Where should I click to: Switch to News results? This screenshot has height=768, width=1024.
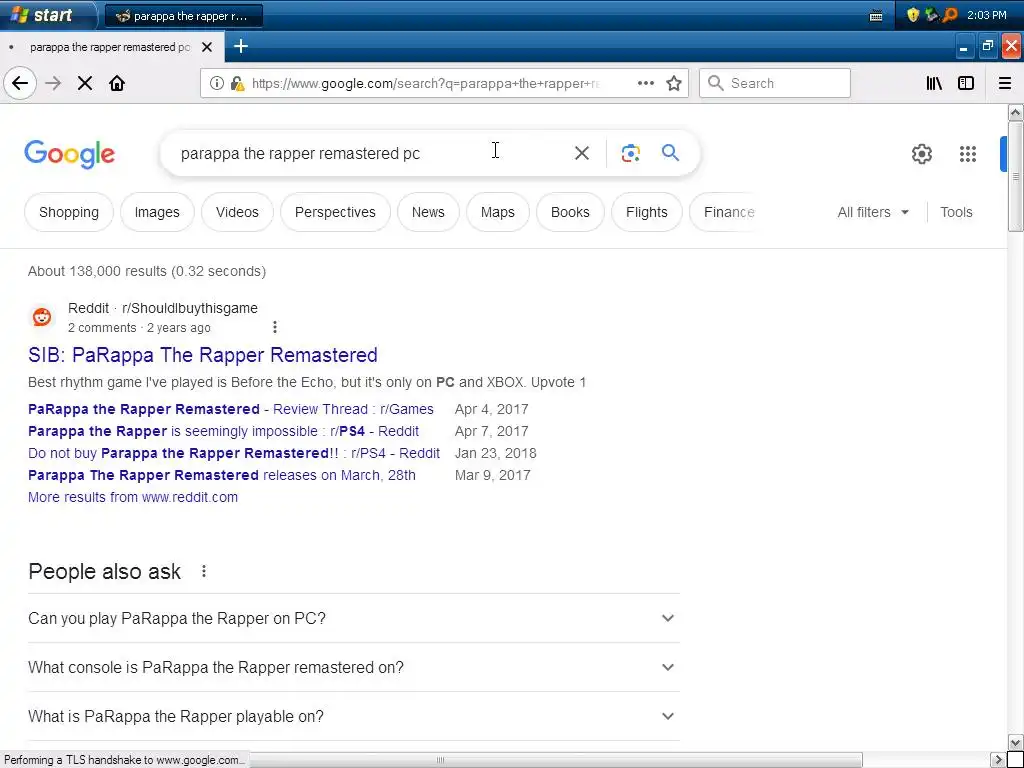click(428, 212)
